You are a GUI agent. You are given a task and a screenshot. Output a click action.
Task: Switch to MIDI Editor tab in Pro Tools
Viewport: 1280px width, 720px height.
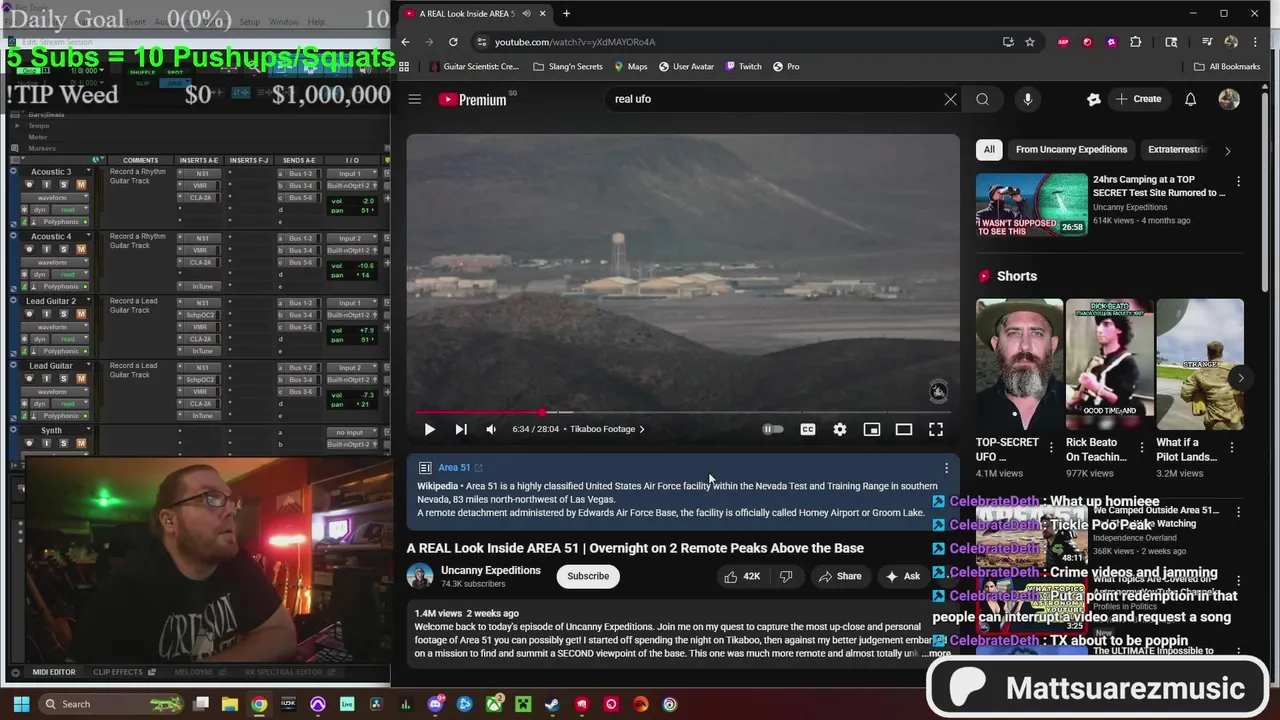click(54, 672)
